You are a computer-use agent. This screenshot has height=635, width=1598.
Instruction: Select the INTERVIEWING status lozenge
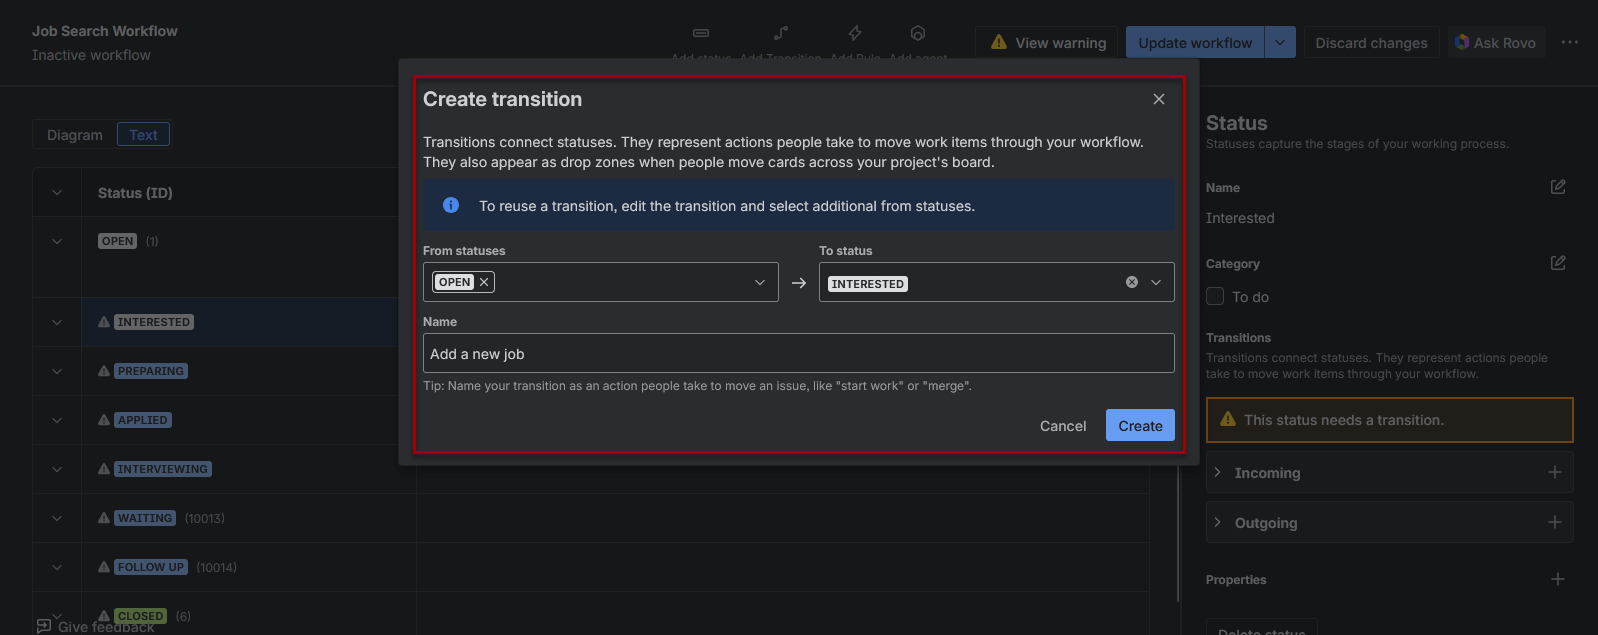click(x=163, y=469)
